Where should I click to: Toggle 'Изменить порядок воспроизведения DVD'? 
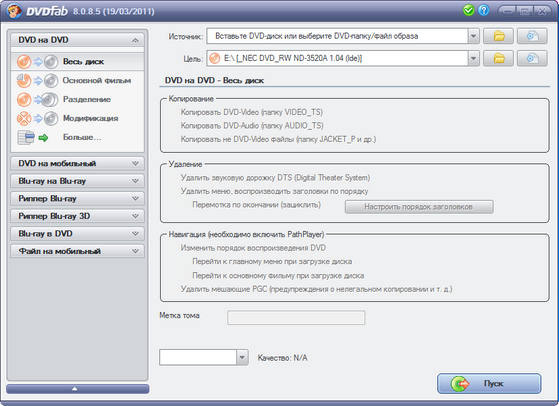tap(253, 248)
